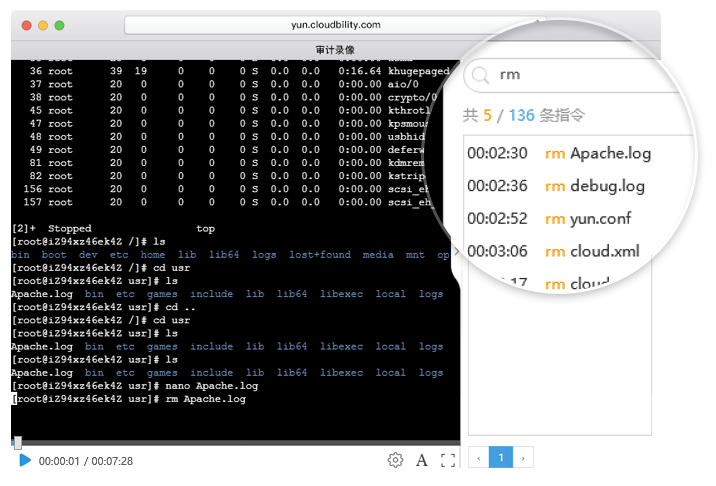This screenshot has width=716, height=486.
Task: Click the '[2]+ Stopped top' terminal line
Action: 113,228
